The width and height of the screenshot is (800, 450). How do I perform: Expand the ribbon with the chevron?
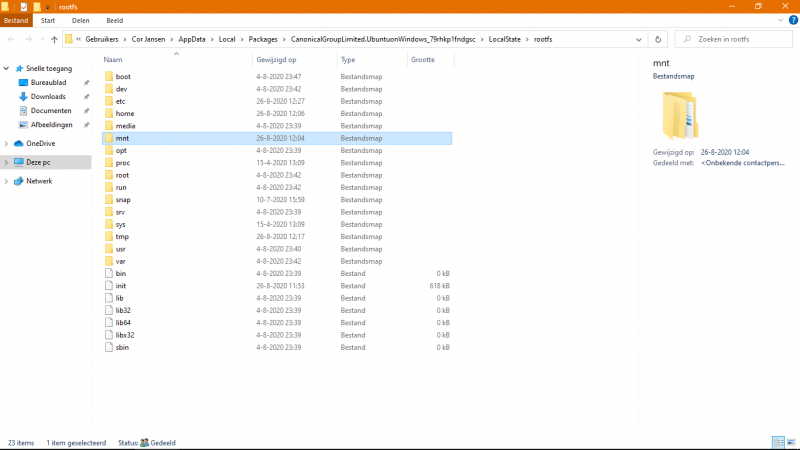[781, 20]
